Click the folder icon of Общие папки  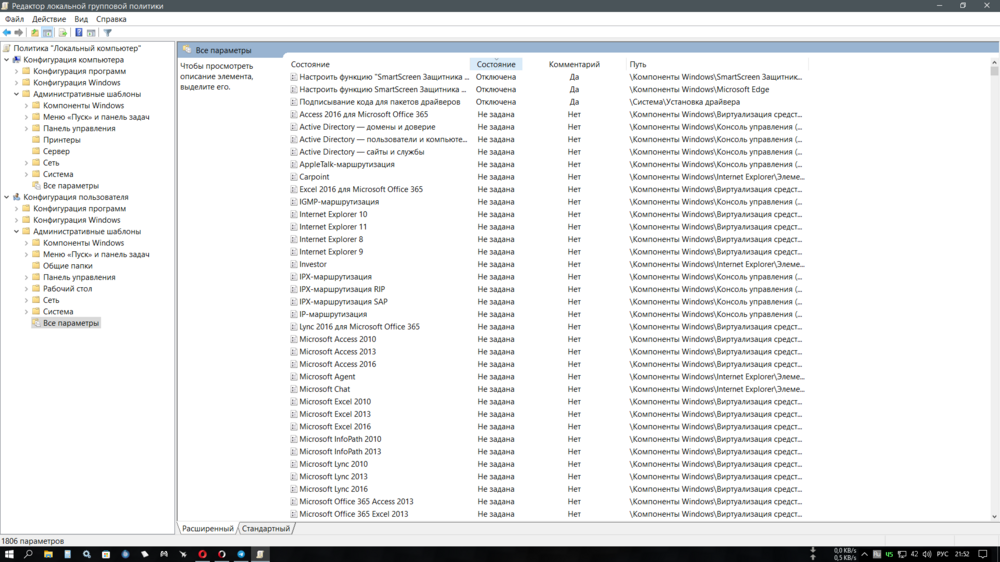click(x=36, y=265)
